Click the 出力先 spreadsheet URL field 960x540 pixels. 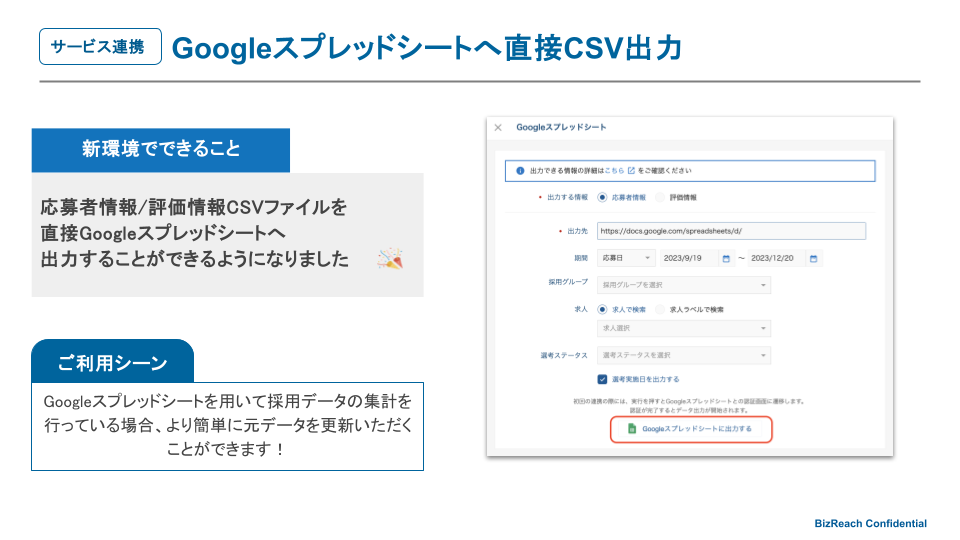point(731,231)
